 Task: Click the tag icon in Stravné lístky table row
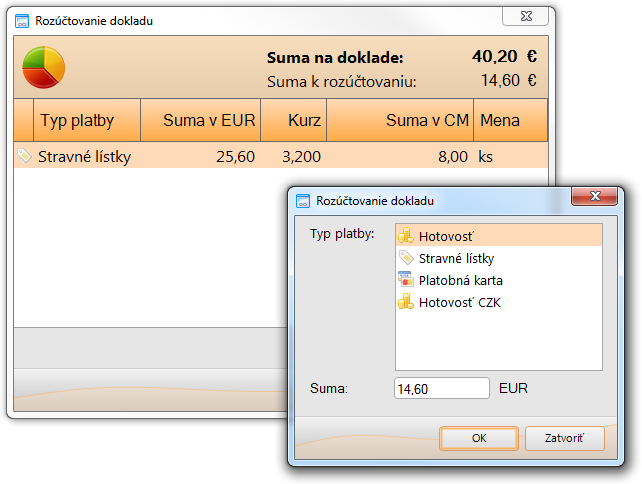point(25,156)
